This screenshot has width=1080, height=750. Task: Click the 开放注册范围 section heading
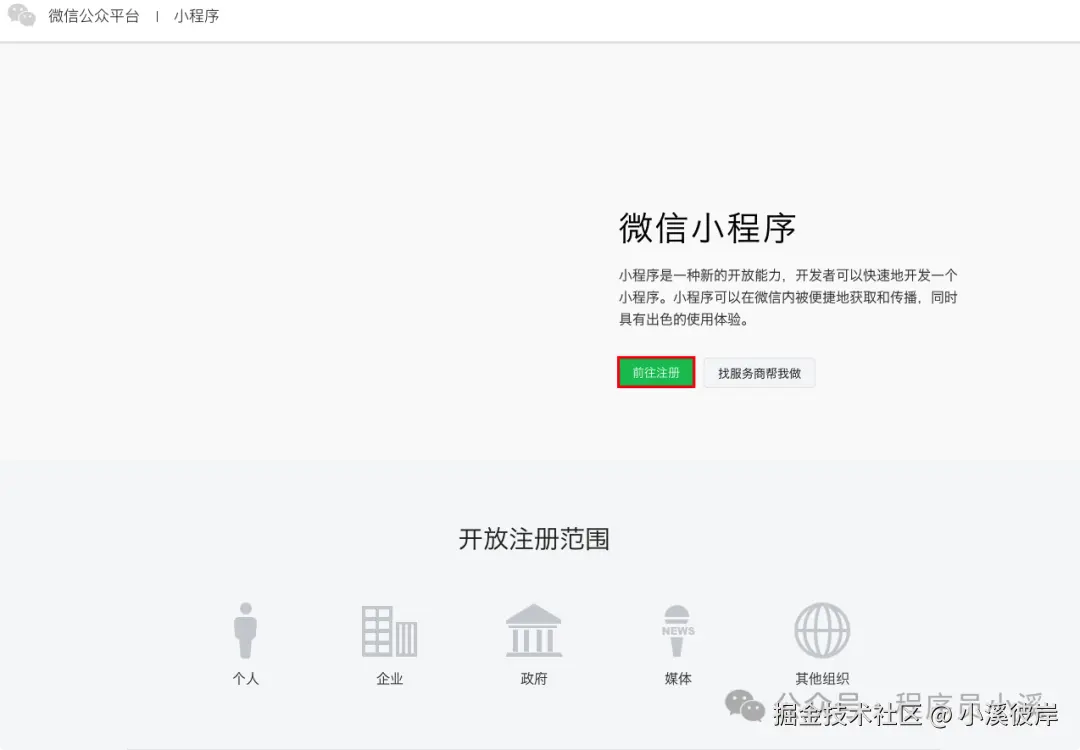coord(533,539)
